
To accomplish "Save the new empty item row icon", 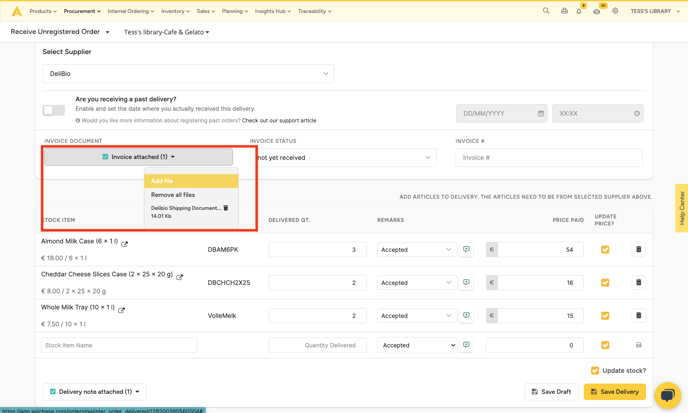I will pyautogui.click(x=638, y=345).
